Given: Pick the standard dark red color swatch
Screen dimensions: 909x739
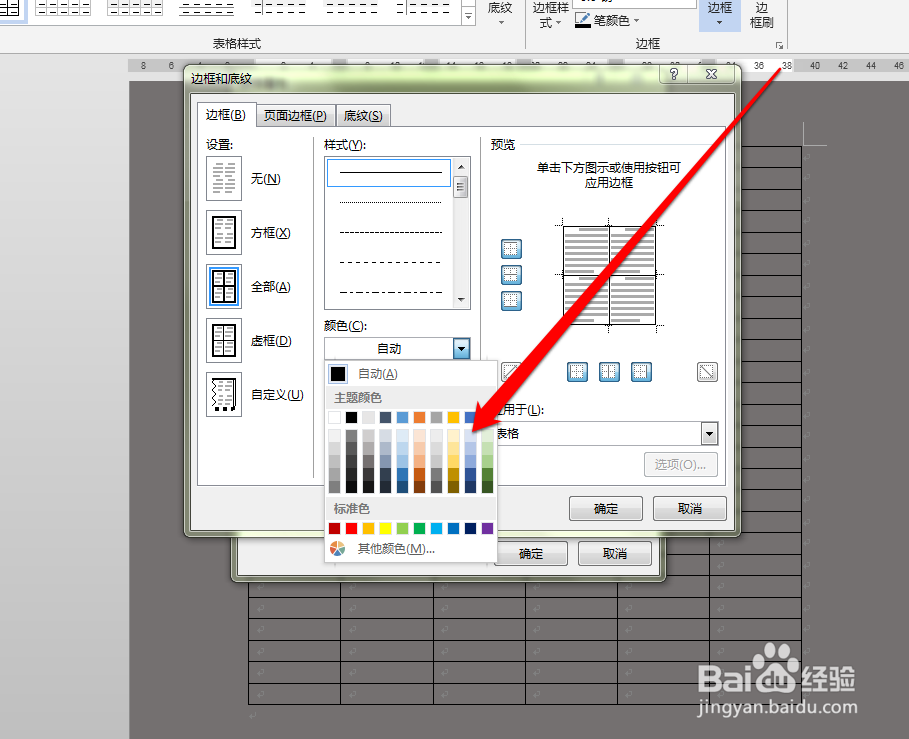Looking at the screenshot, I should coord(334,528).
